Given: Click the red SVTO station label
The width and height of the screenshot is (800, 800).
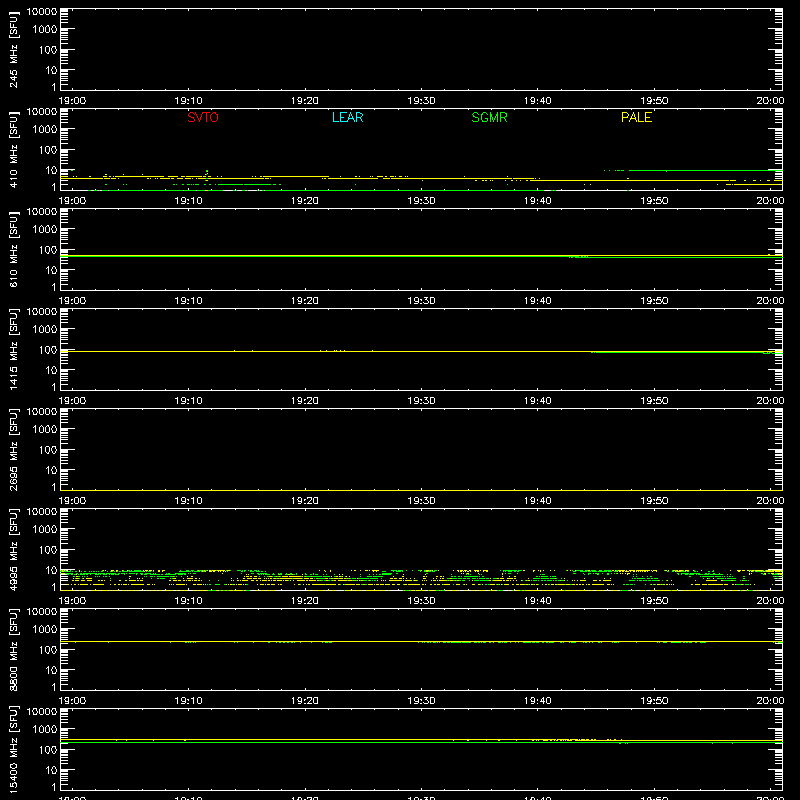Looking at the screenshot, I should pyautogui.click(x=203, y=117).
